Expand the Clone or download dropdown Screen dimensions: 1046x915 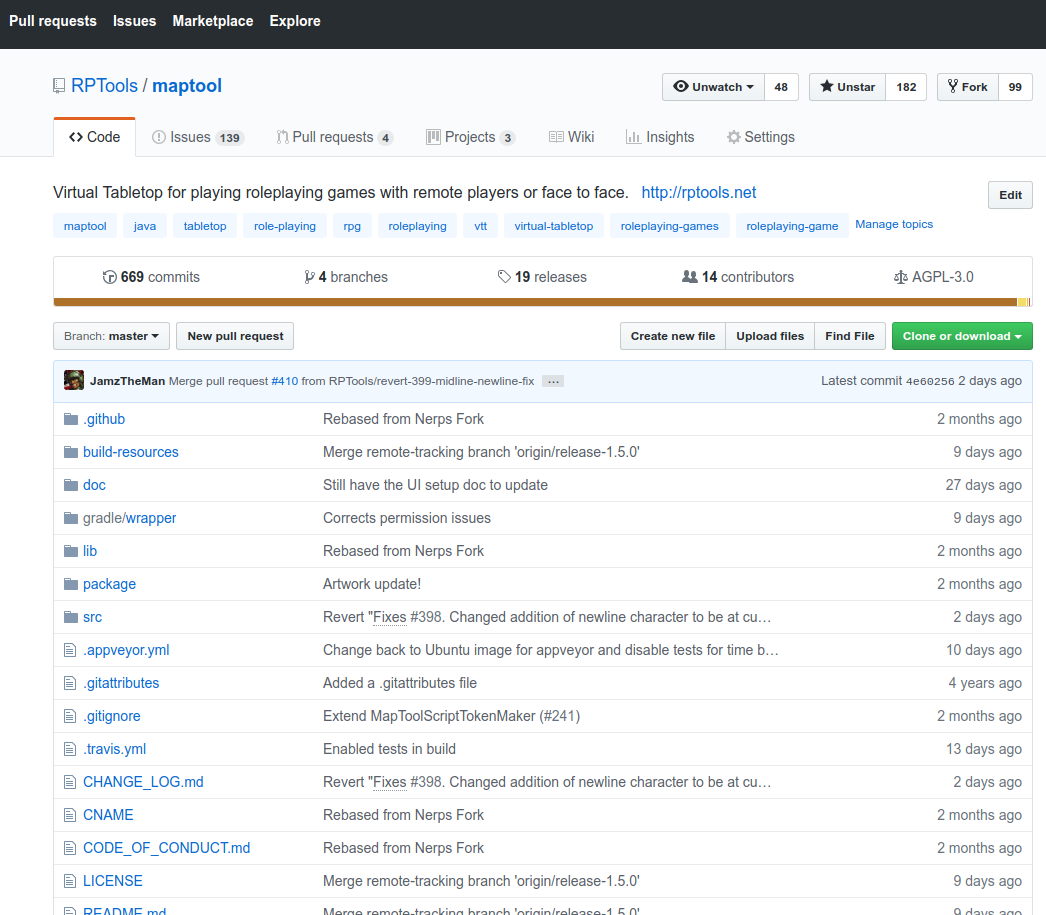pos(962,336)
